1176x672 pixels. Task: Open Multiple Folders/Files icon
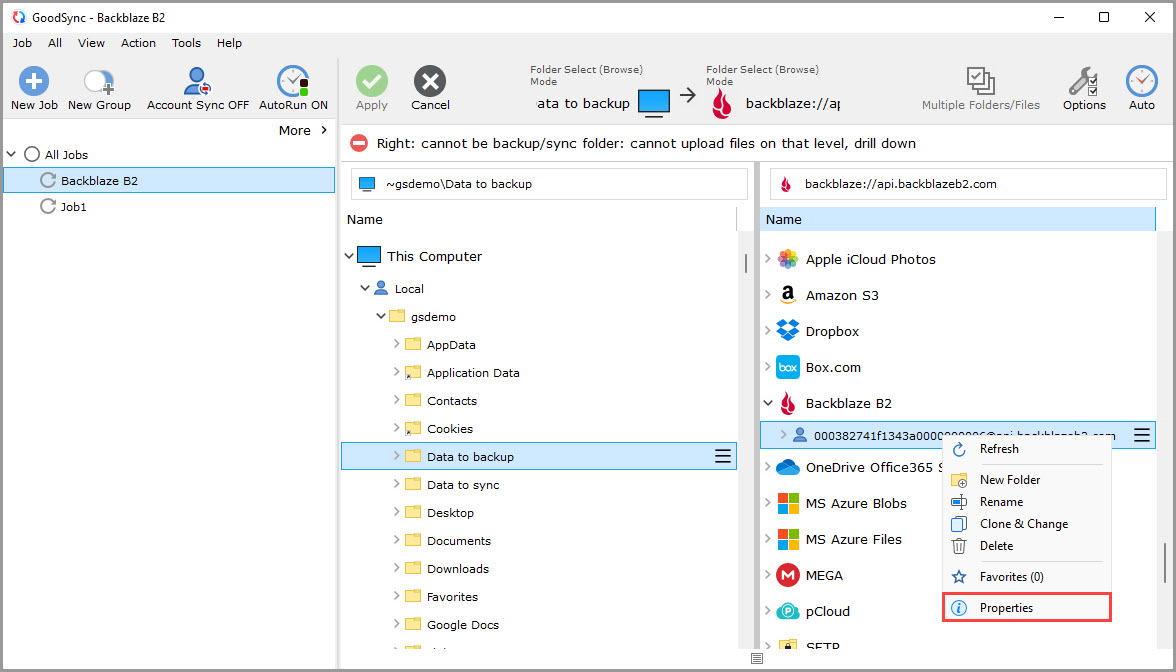click(x=980, y=81)
